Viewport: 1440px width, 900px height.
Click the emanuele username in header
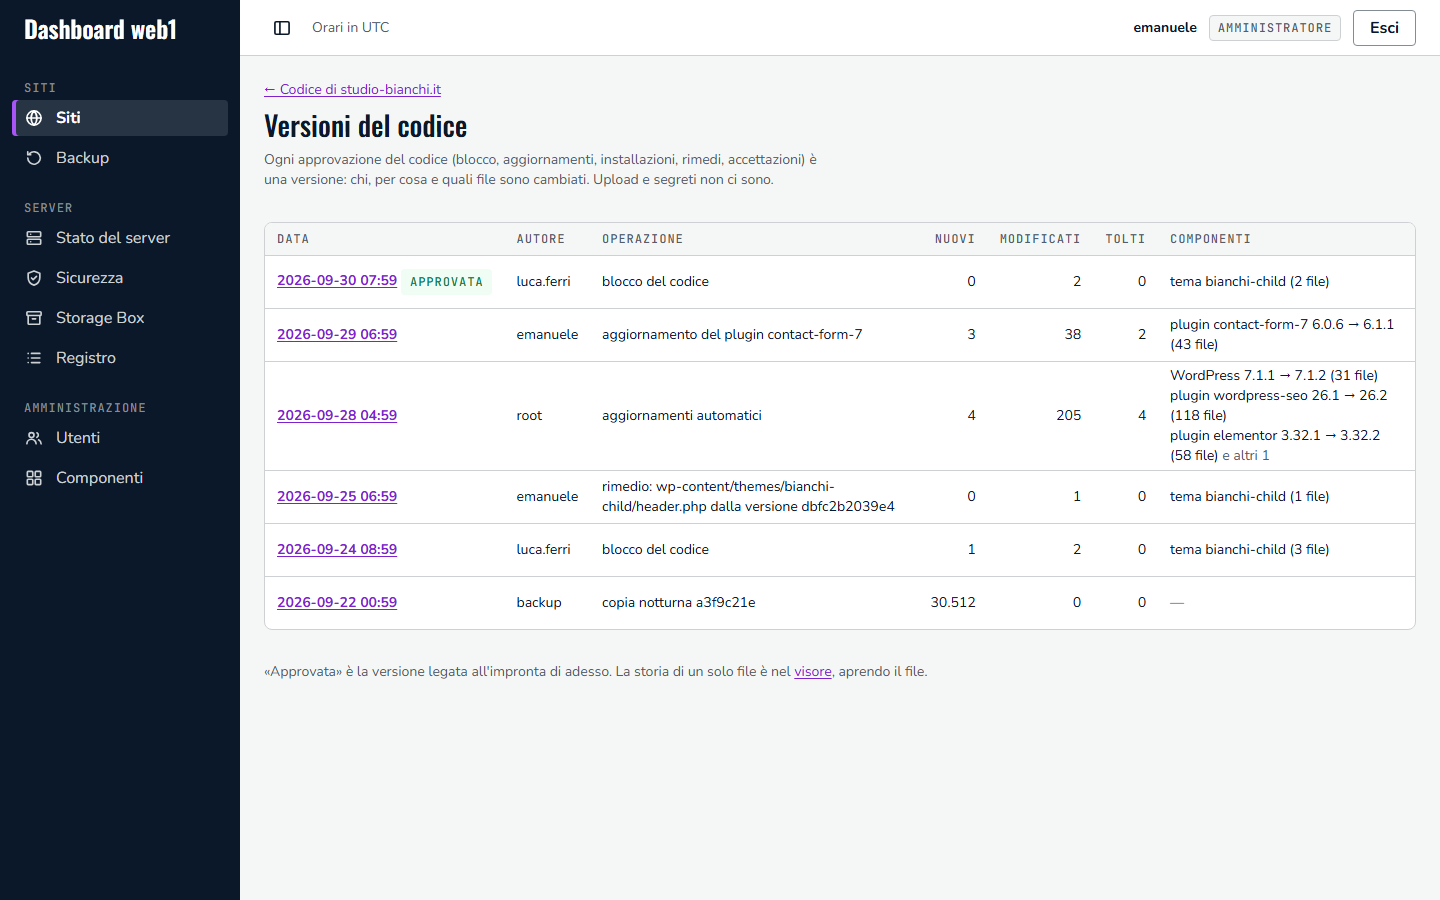pyautogui.click(x=1165, y=28)
